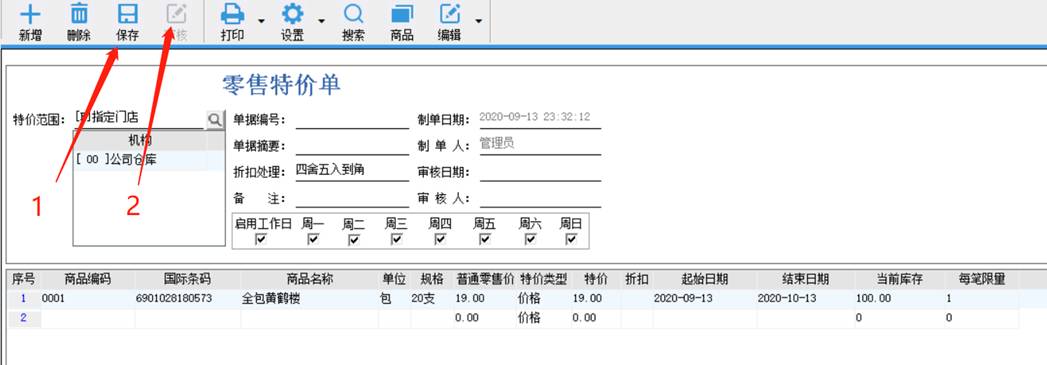Click the 特价类型 column header
The width and height of the screenshot is (1047, 365).
(x=544, y=280)
